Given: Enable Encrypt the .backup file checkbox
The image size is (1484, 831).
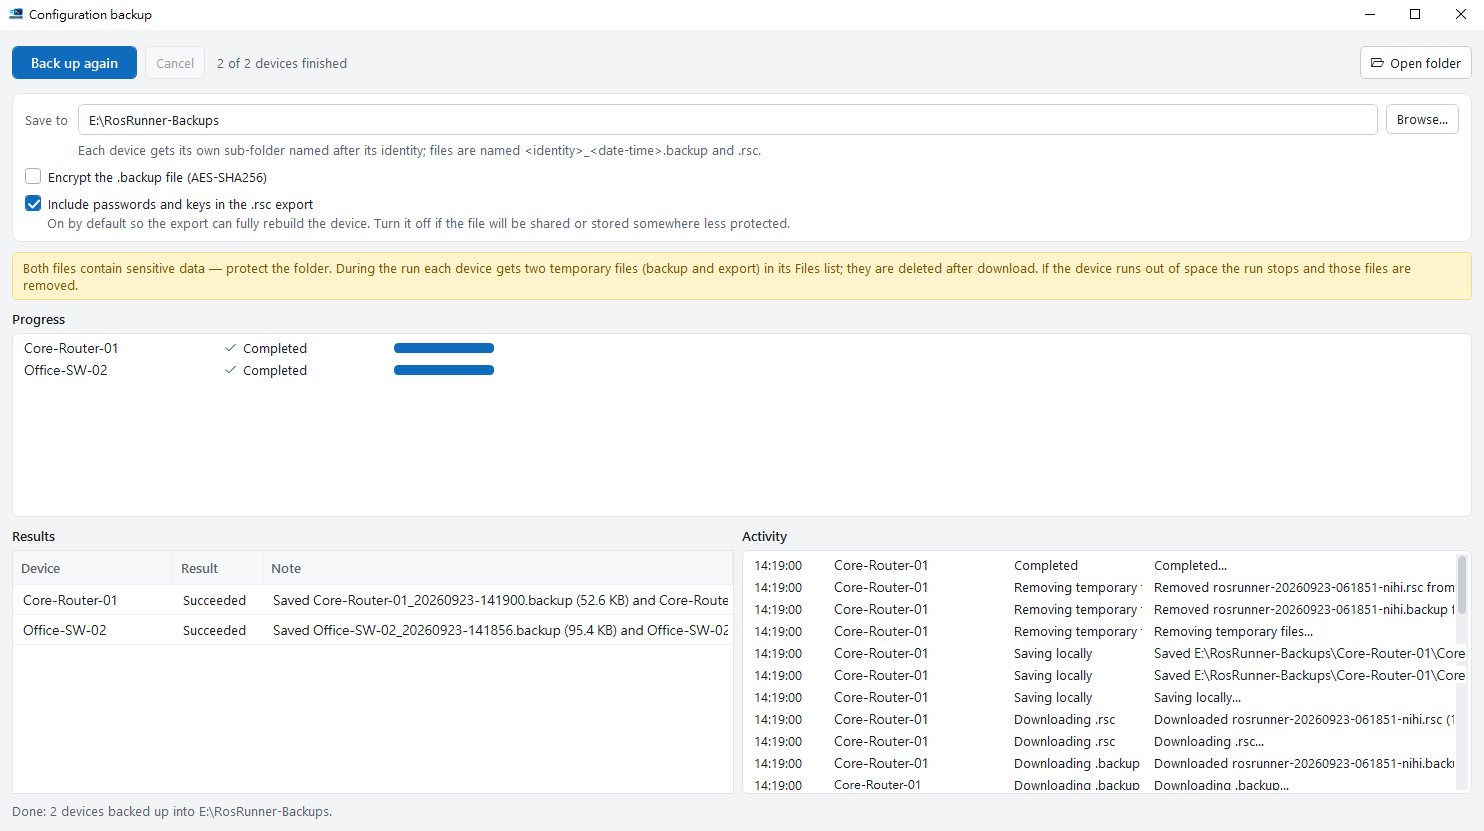Looking at the screenshot, I should (33, 176).
